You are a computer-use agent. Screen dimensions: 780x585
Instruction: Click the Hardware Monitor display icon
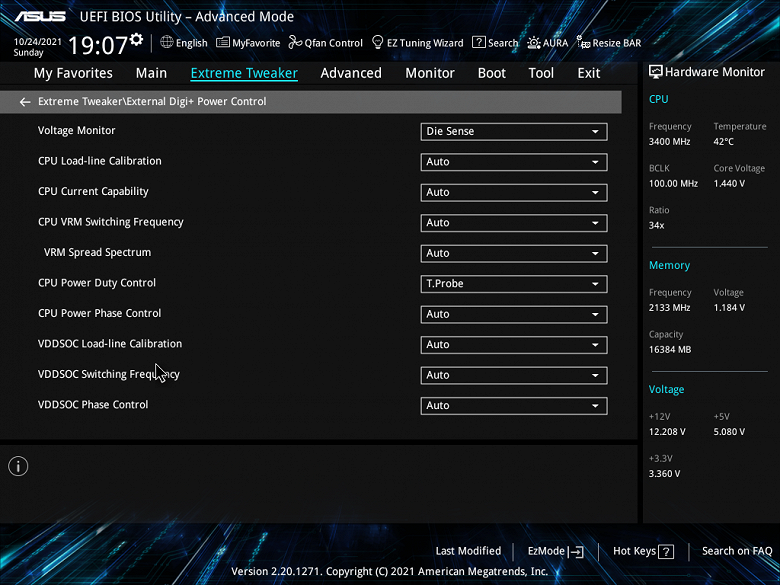[x=656, y=72]
